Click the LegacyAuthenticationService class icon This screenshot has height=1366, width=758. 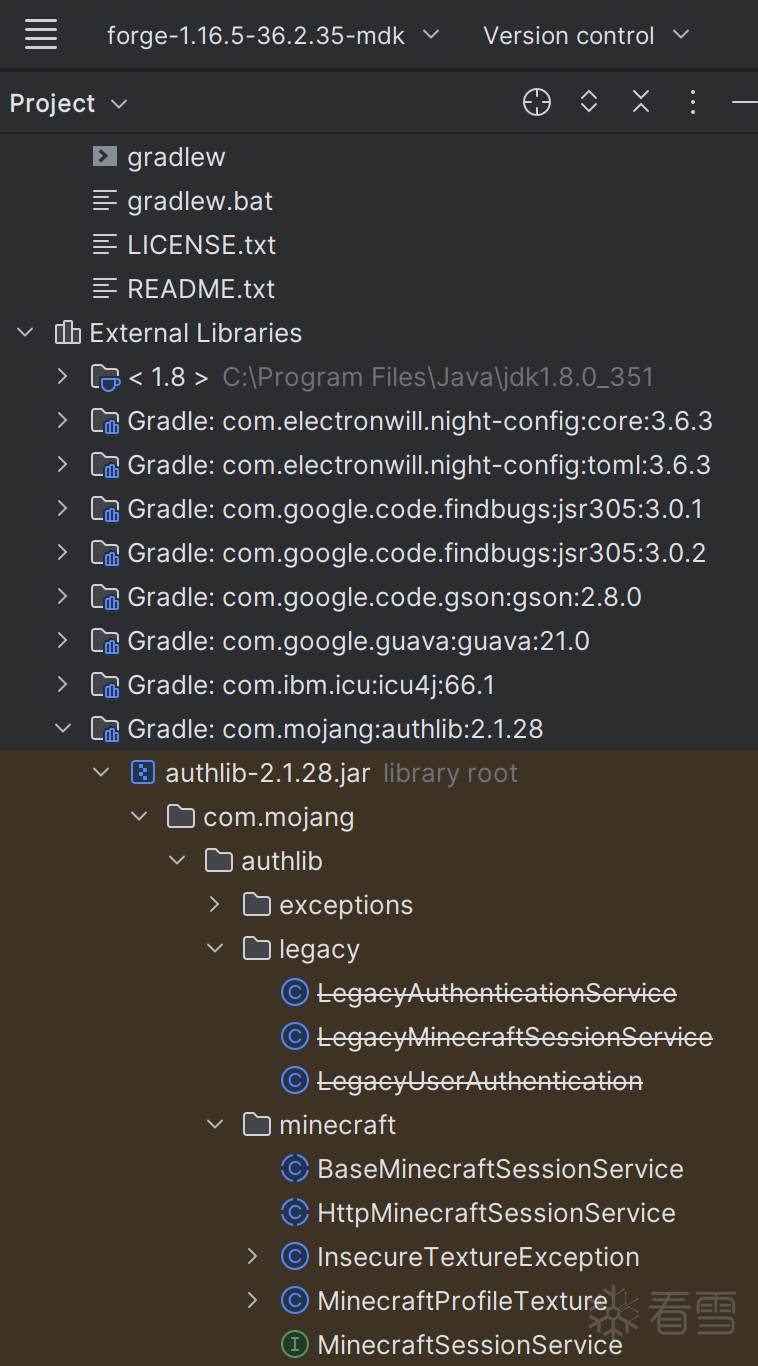[x=294, y=993]
